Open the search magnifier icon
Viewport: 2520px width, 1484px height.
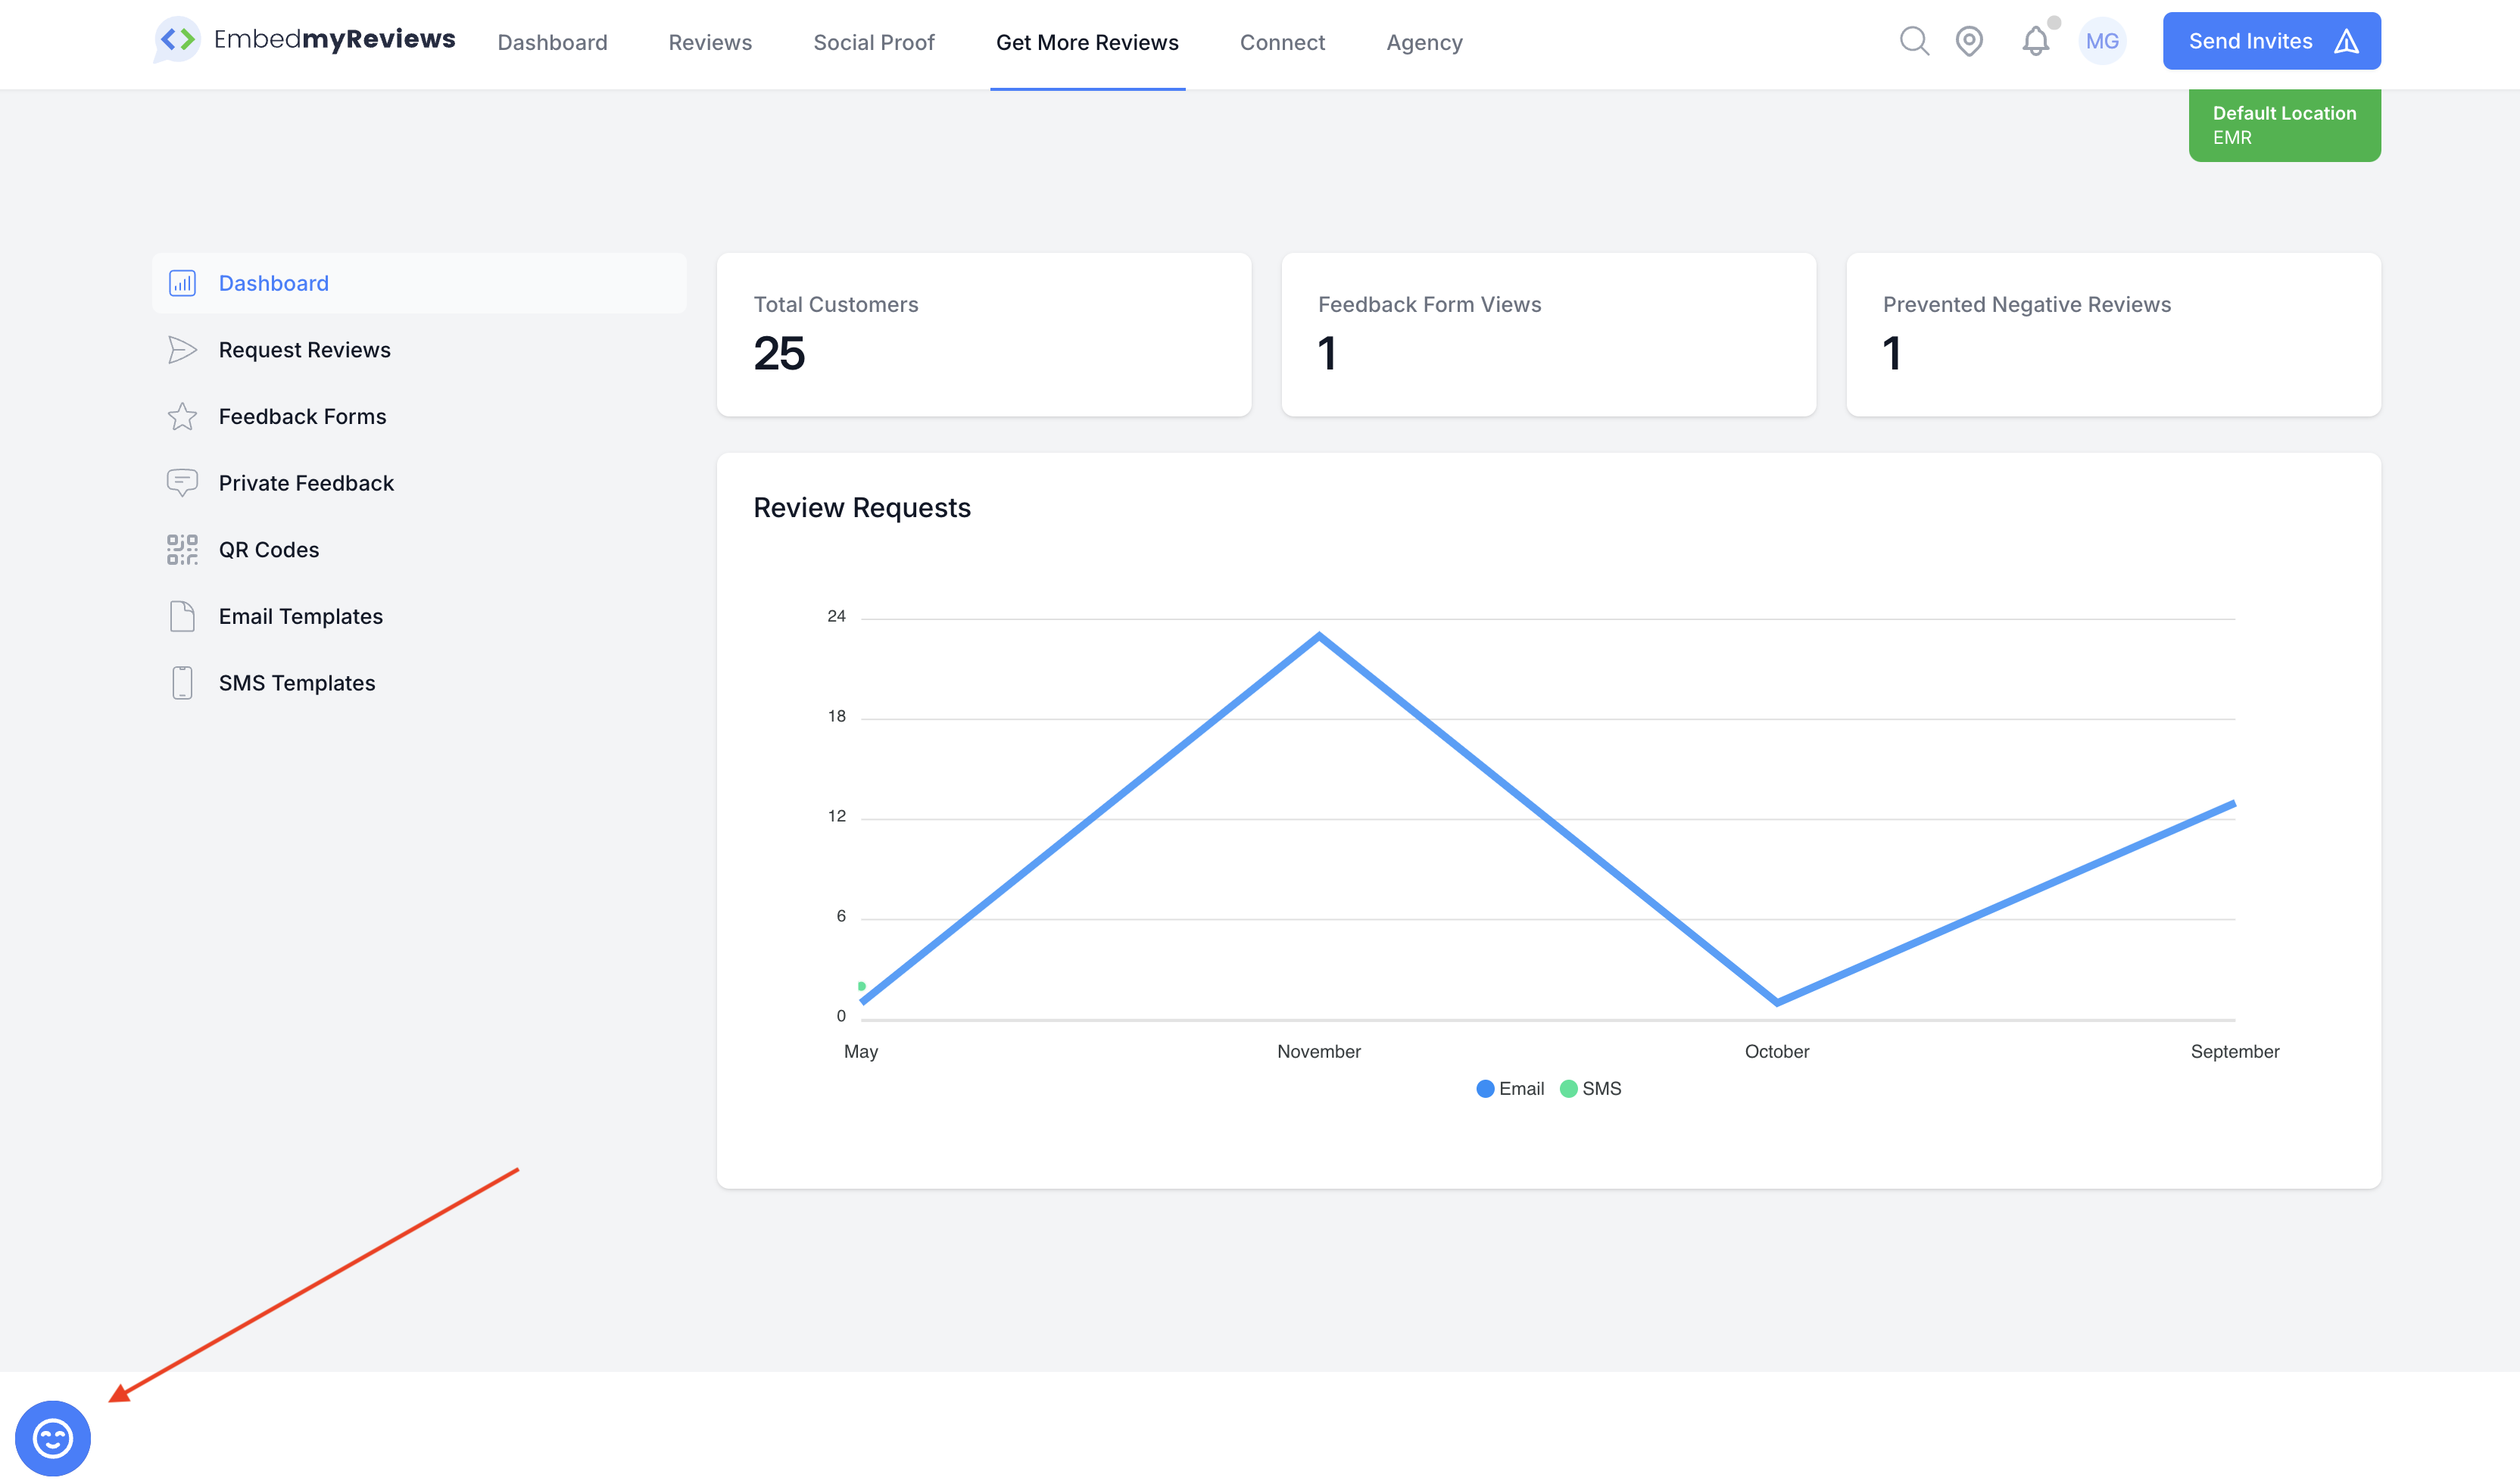pos(1914,41)
